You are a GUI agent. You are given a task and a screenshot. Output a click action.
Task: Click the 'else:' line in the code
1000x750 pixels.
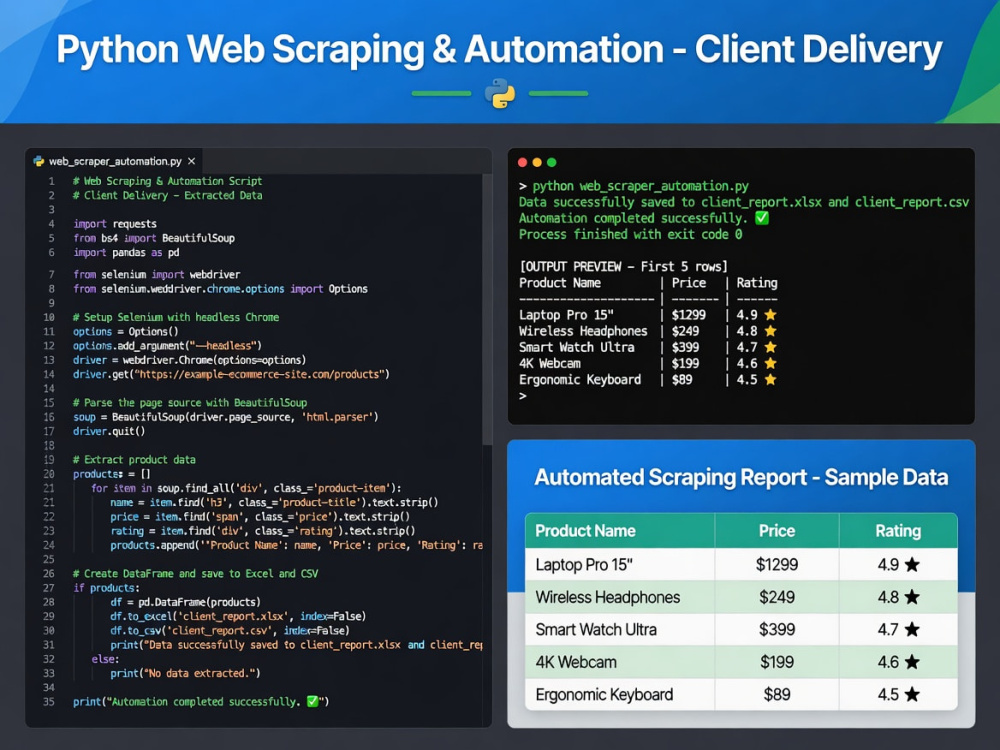105,659
